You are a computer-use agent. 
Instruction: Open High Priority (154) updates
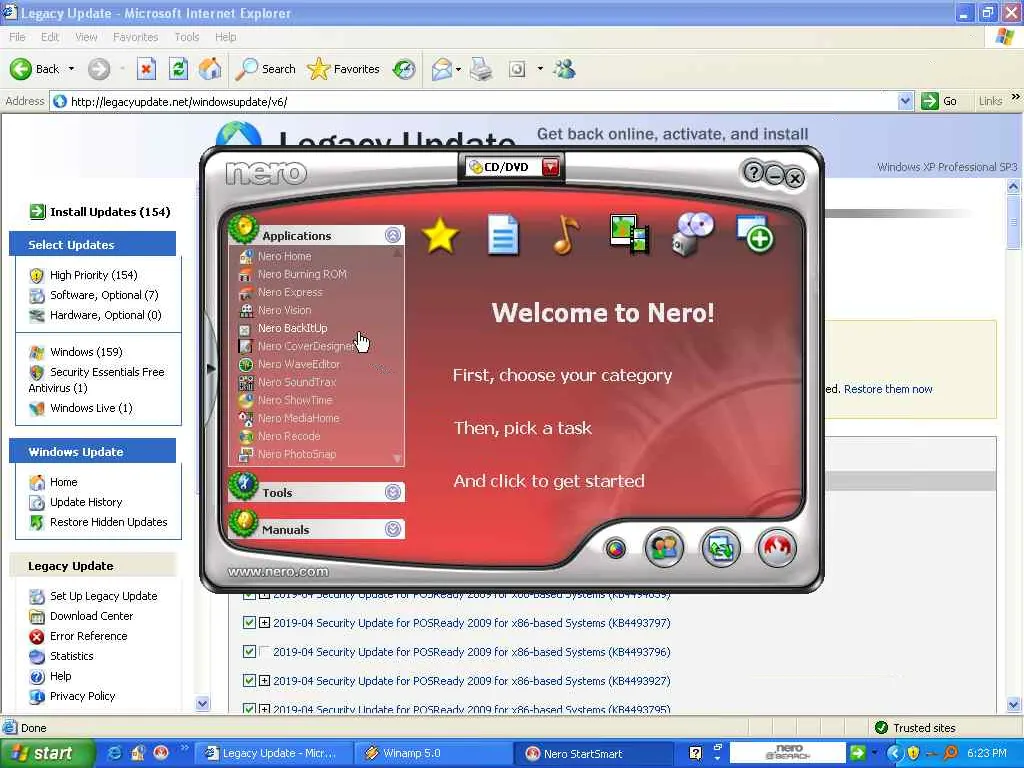93,275
